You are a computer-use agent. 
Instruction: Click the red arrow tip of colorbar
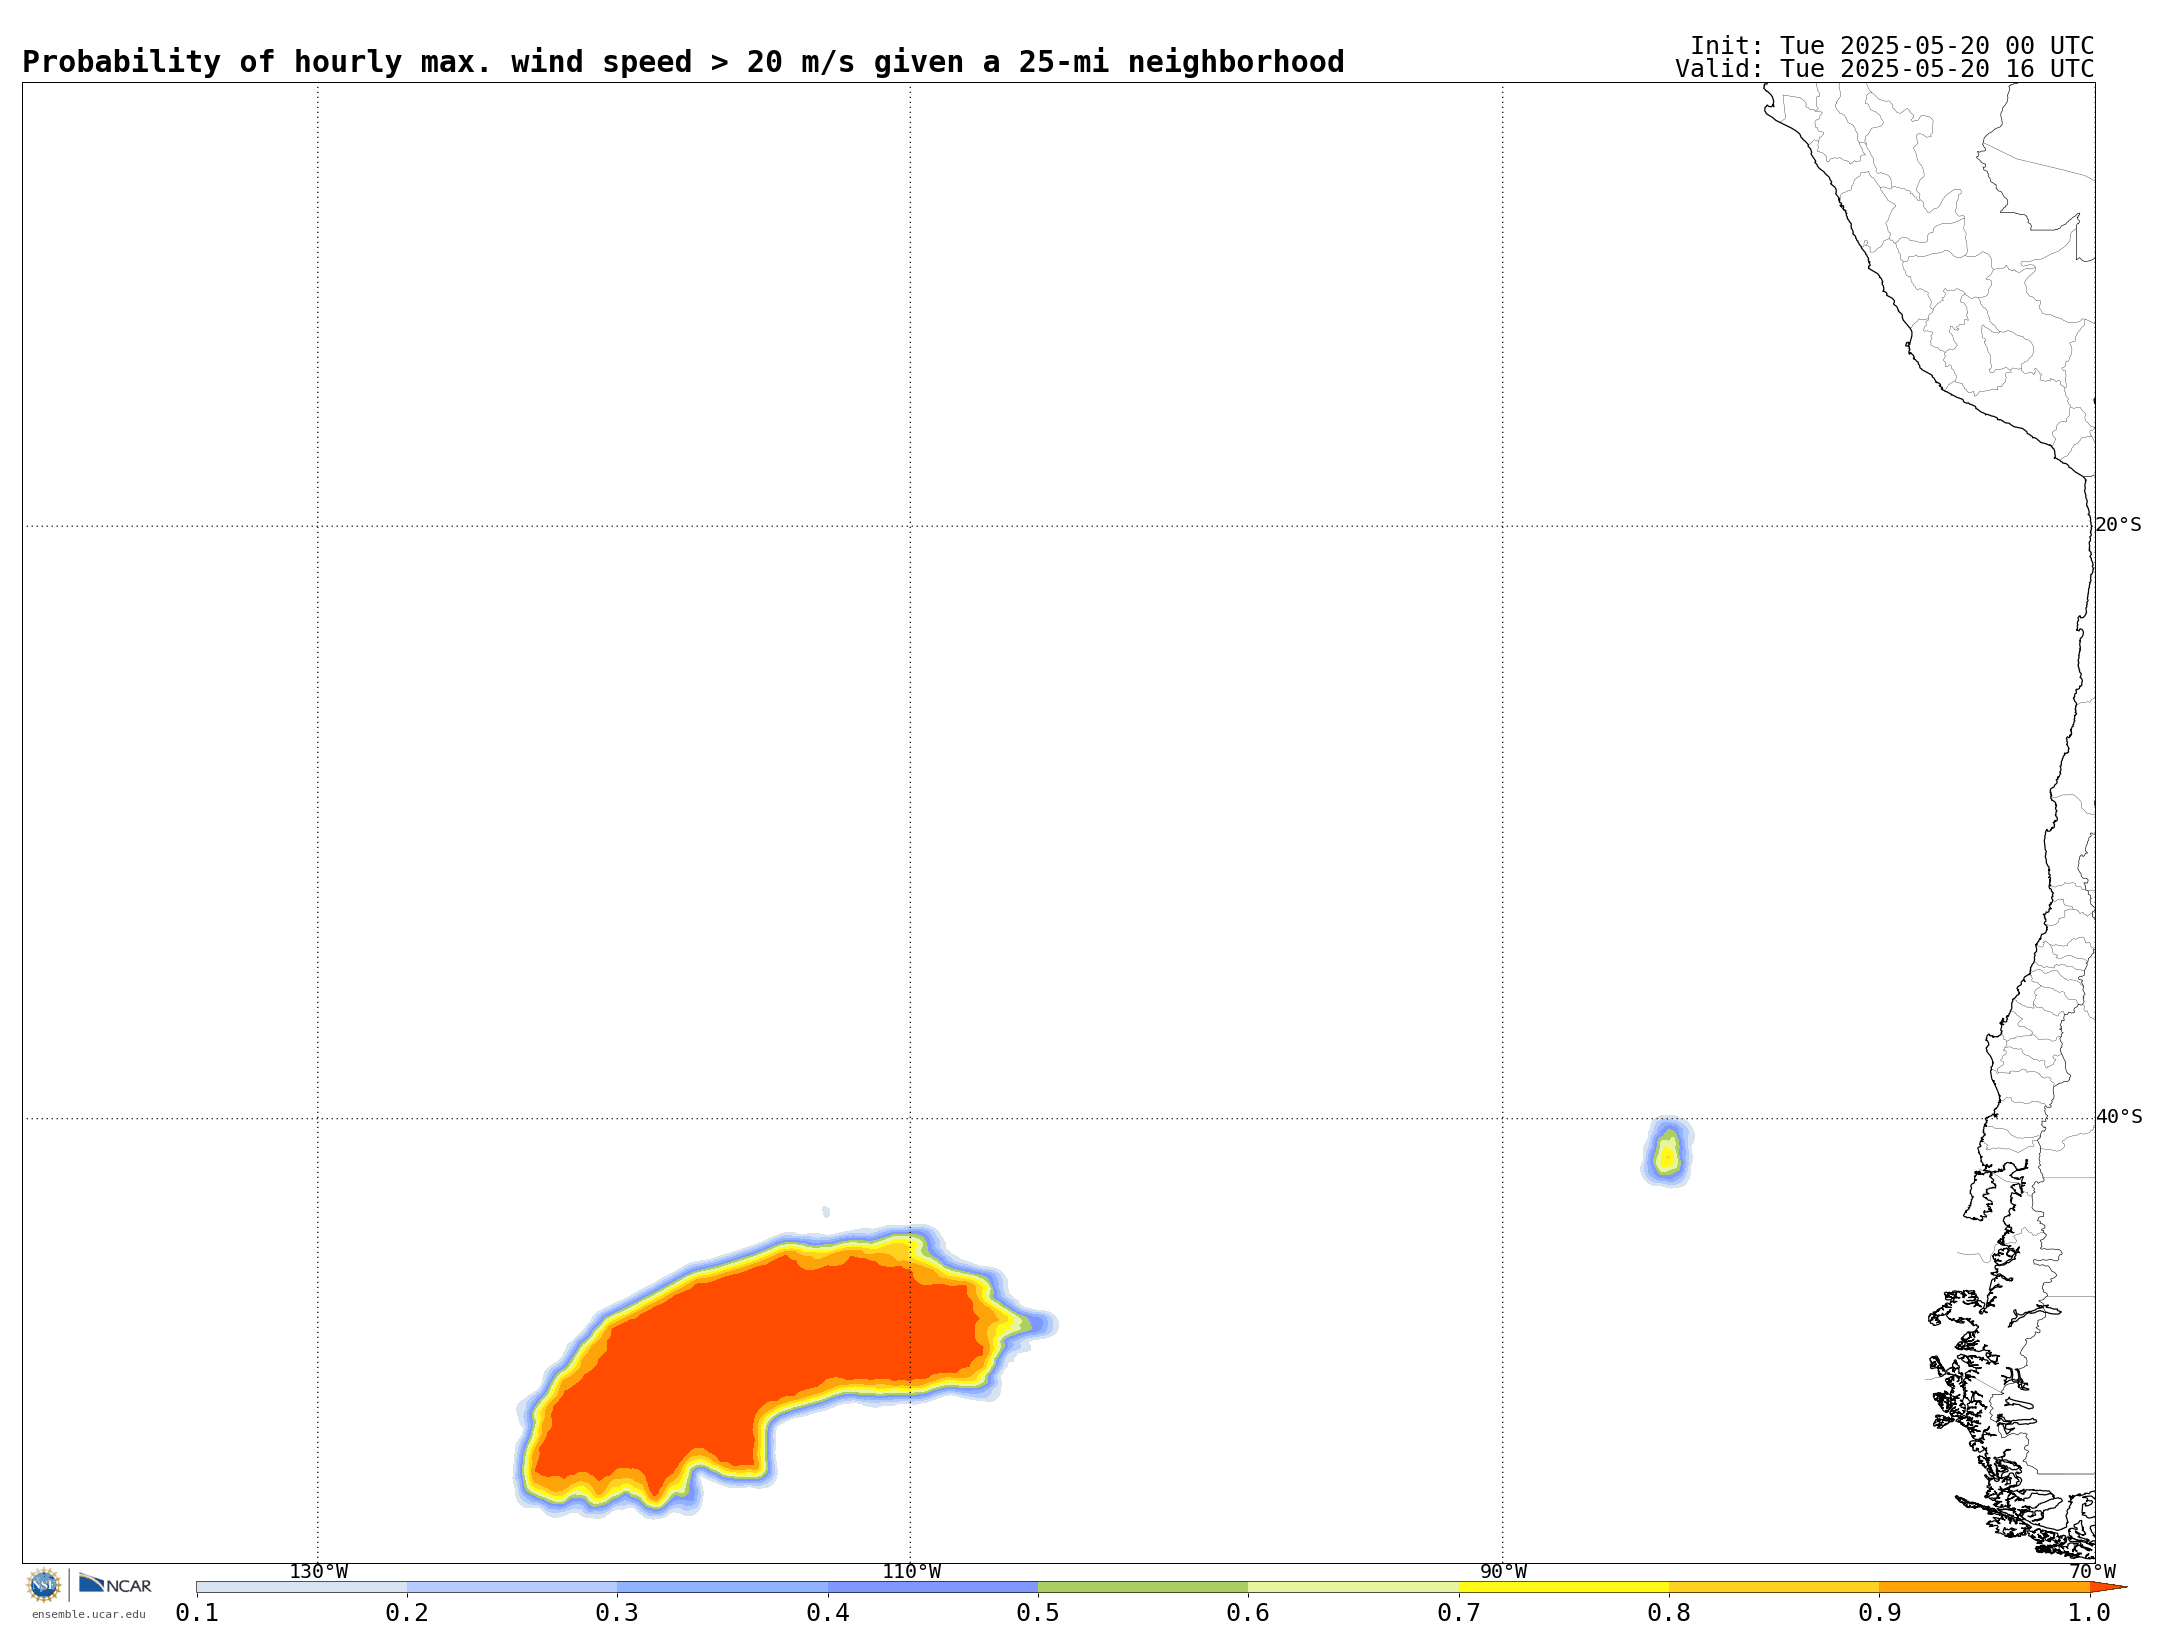pos(2107,1587)
